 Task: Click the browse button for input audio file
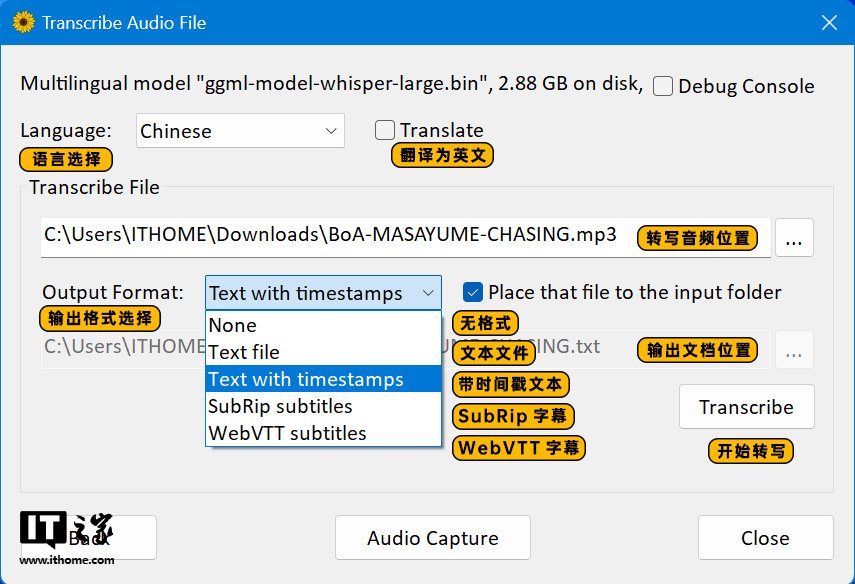point(794,238)
